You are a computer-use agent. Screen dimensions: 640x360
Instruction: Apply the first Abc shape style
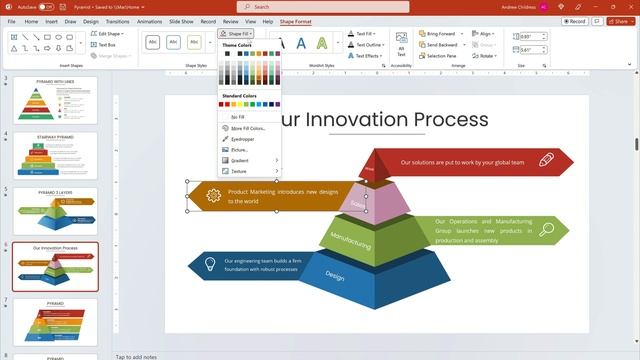coord(153,42)
